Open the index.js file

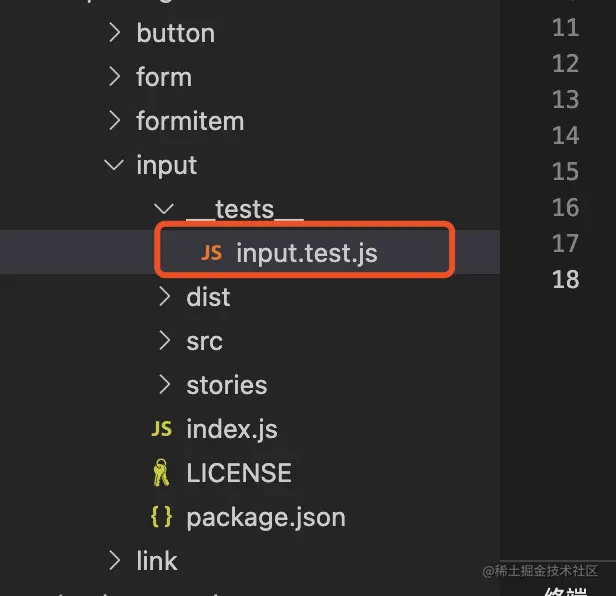232,429
